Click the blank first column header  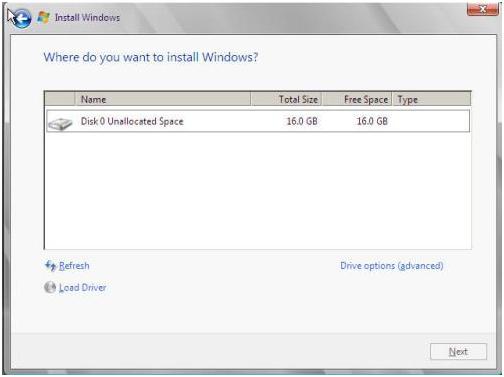click(60, 99)
